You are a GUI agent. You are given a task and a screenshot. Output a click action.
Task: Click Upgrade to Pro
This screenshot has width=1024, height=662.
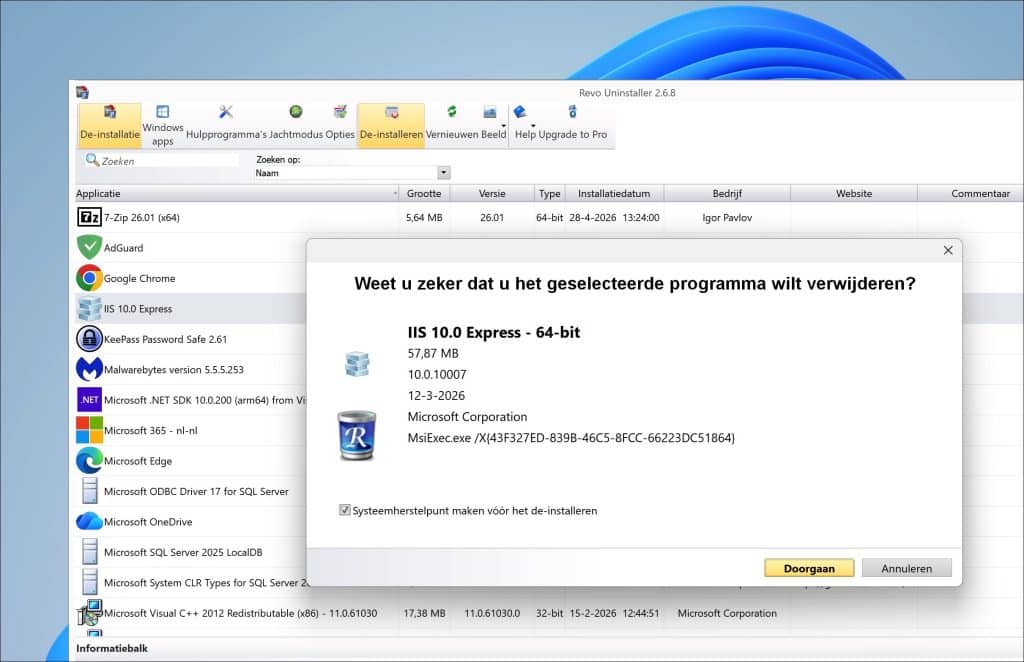(x=573, y=125)
